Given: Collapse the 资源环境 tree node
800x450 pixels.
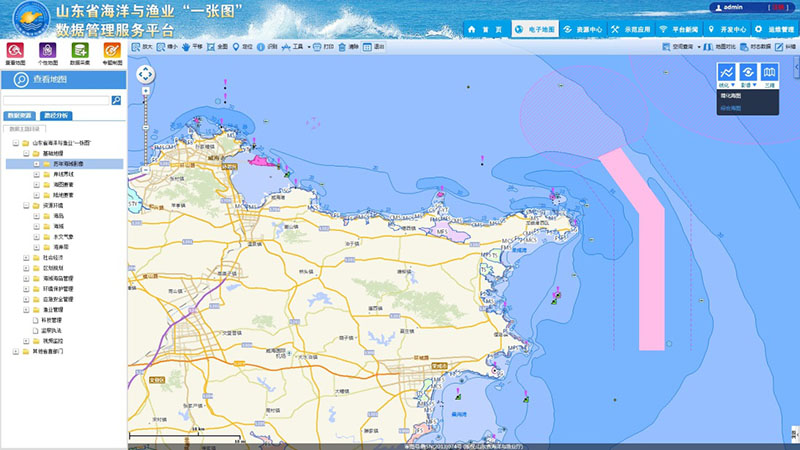Looking at the screenshot, I should 26,206.
